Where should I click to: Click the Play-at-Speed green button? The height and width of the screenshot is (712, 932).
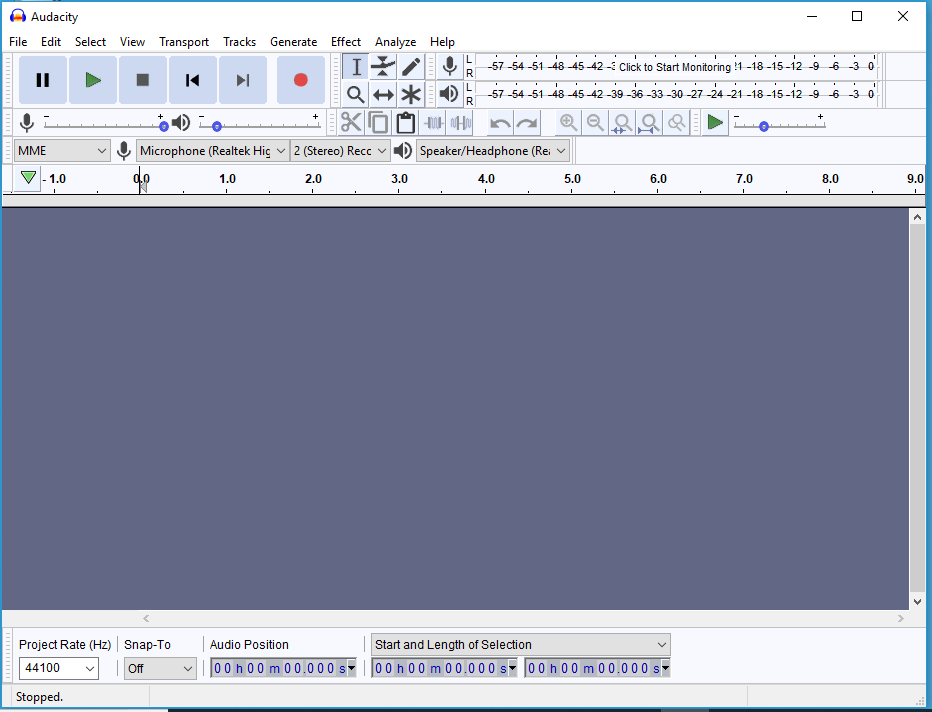(715, 123)
